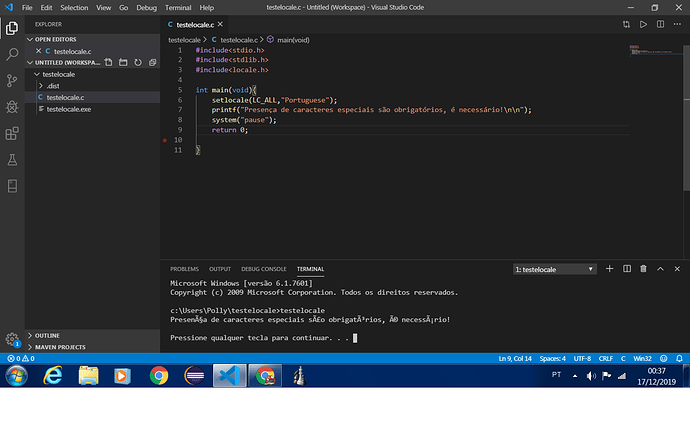
Task: Click New Folder icon in workspace header
Action: 123,63
